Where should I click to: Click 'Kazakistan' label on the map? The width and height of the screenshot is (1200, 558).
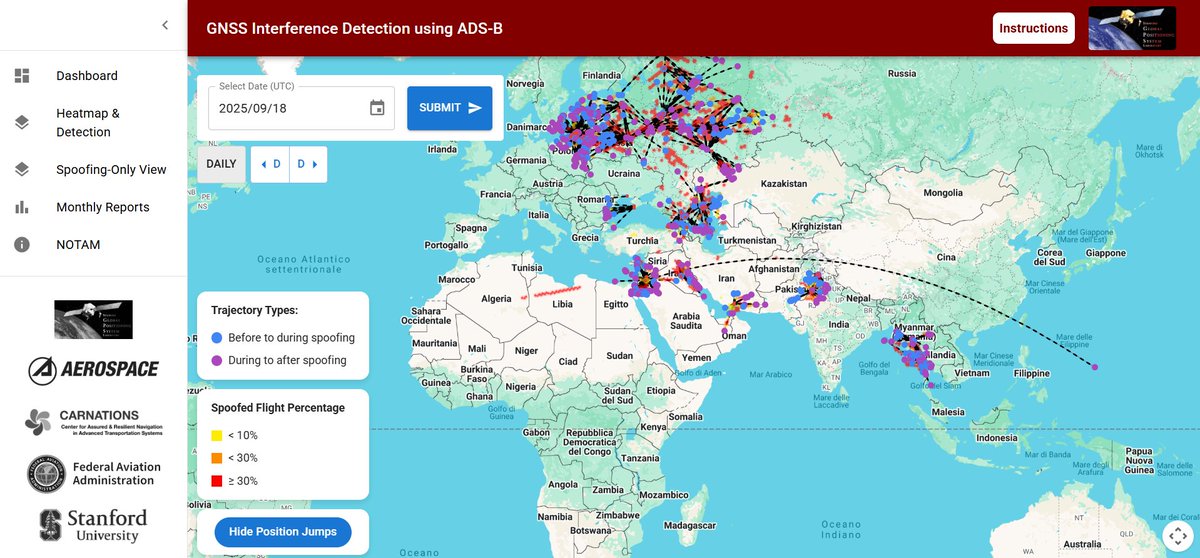(x=783, y=184)
